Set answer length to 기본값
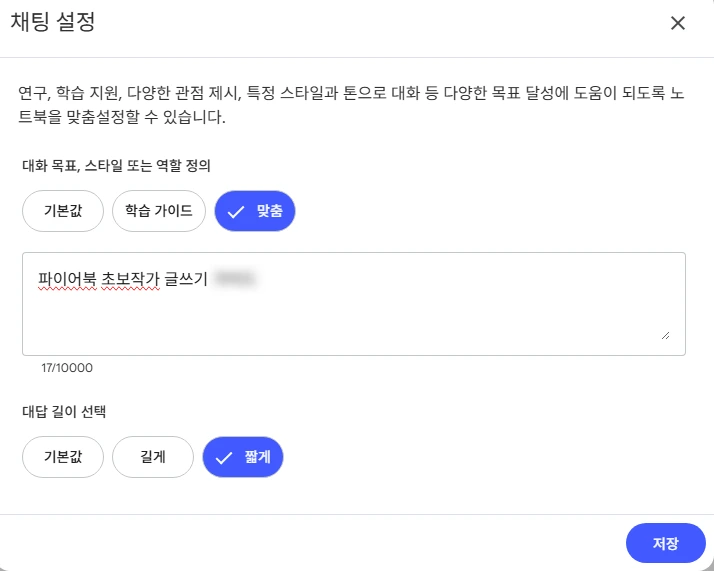This screenshot has width=714, height=571. click(63, 457)
